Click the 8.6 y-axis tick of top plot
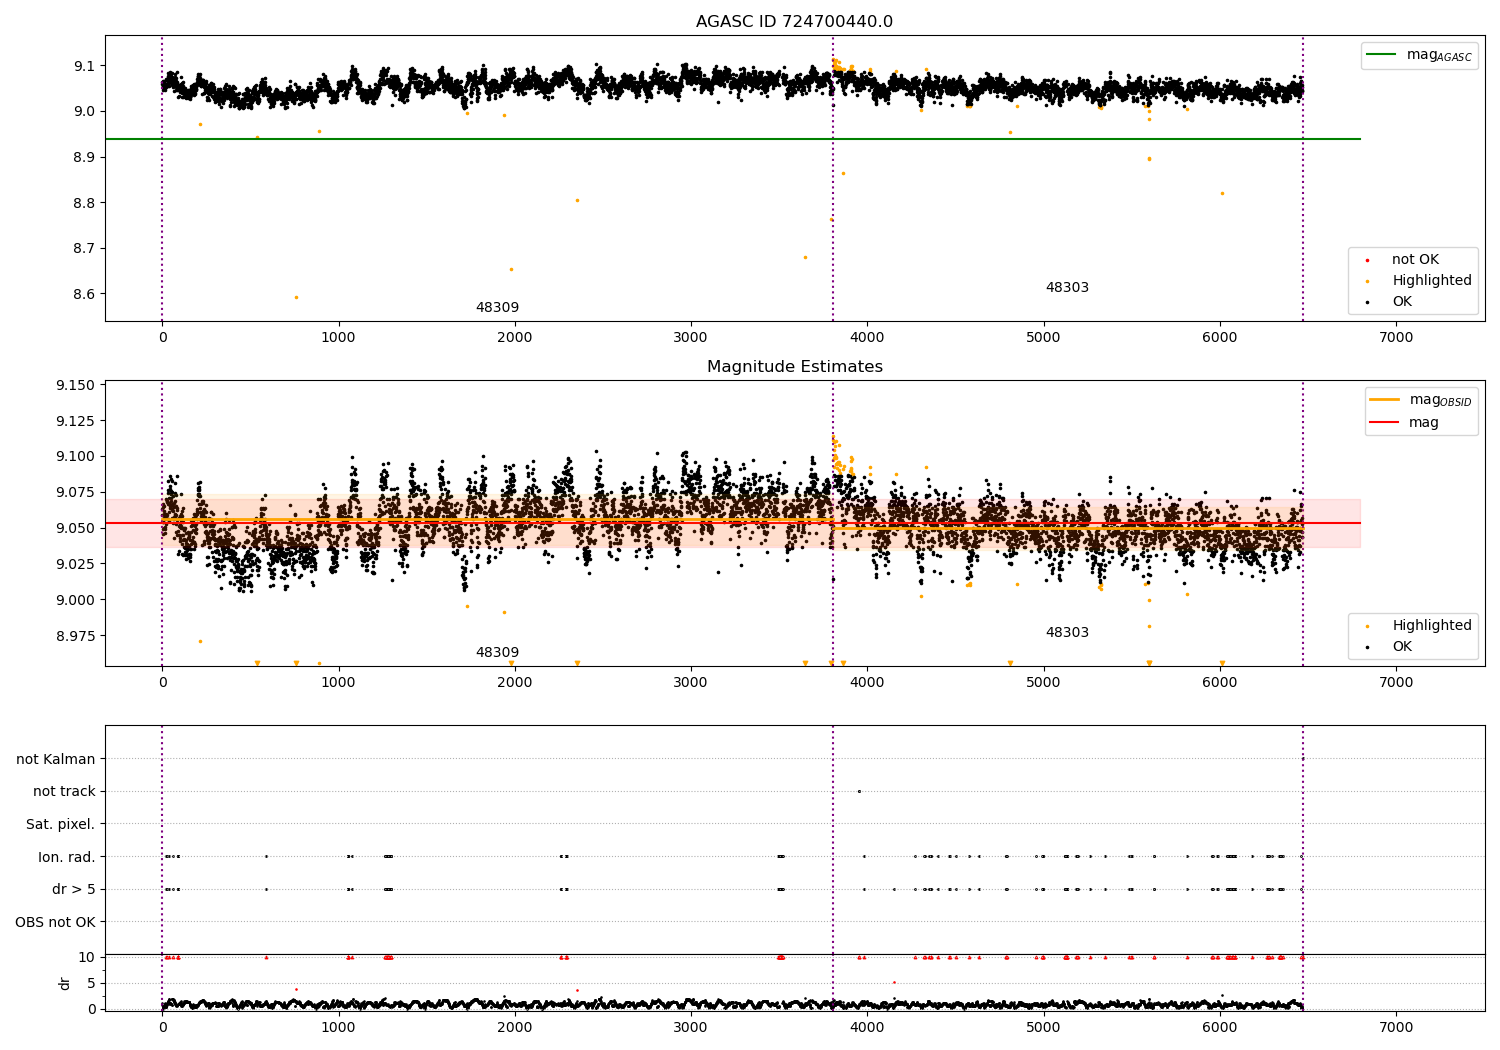Image resolution: width=1500 pixels, height=1050 pixels. pos(85,294)
